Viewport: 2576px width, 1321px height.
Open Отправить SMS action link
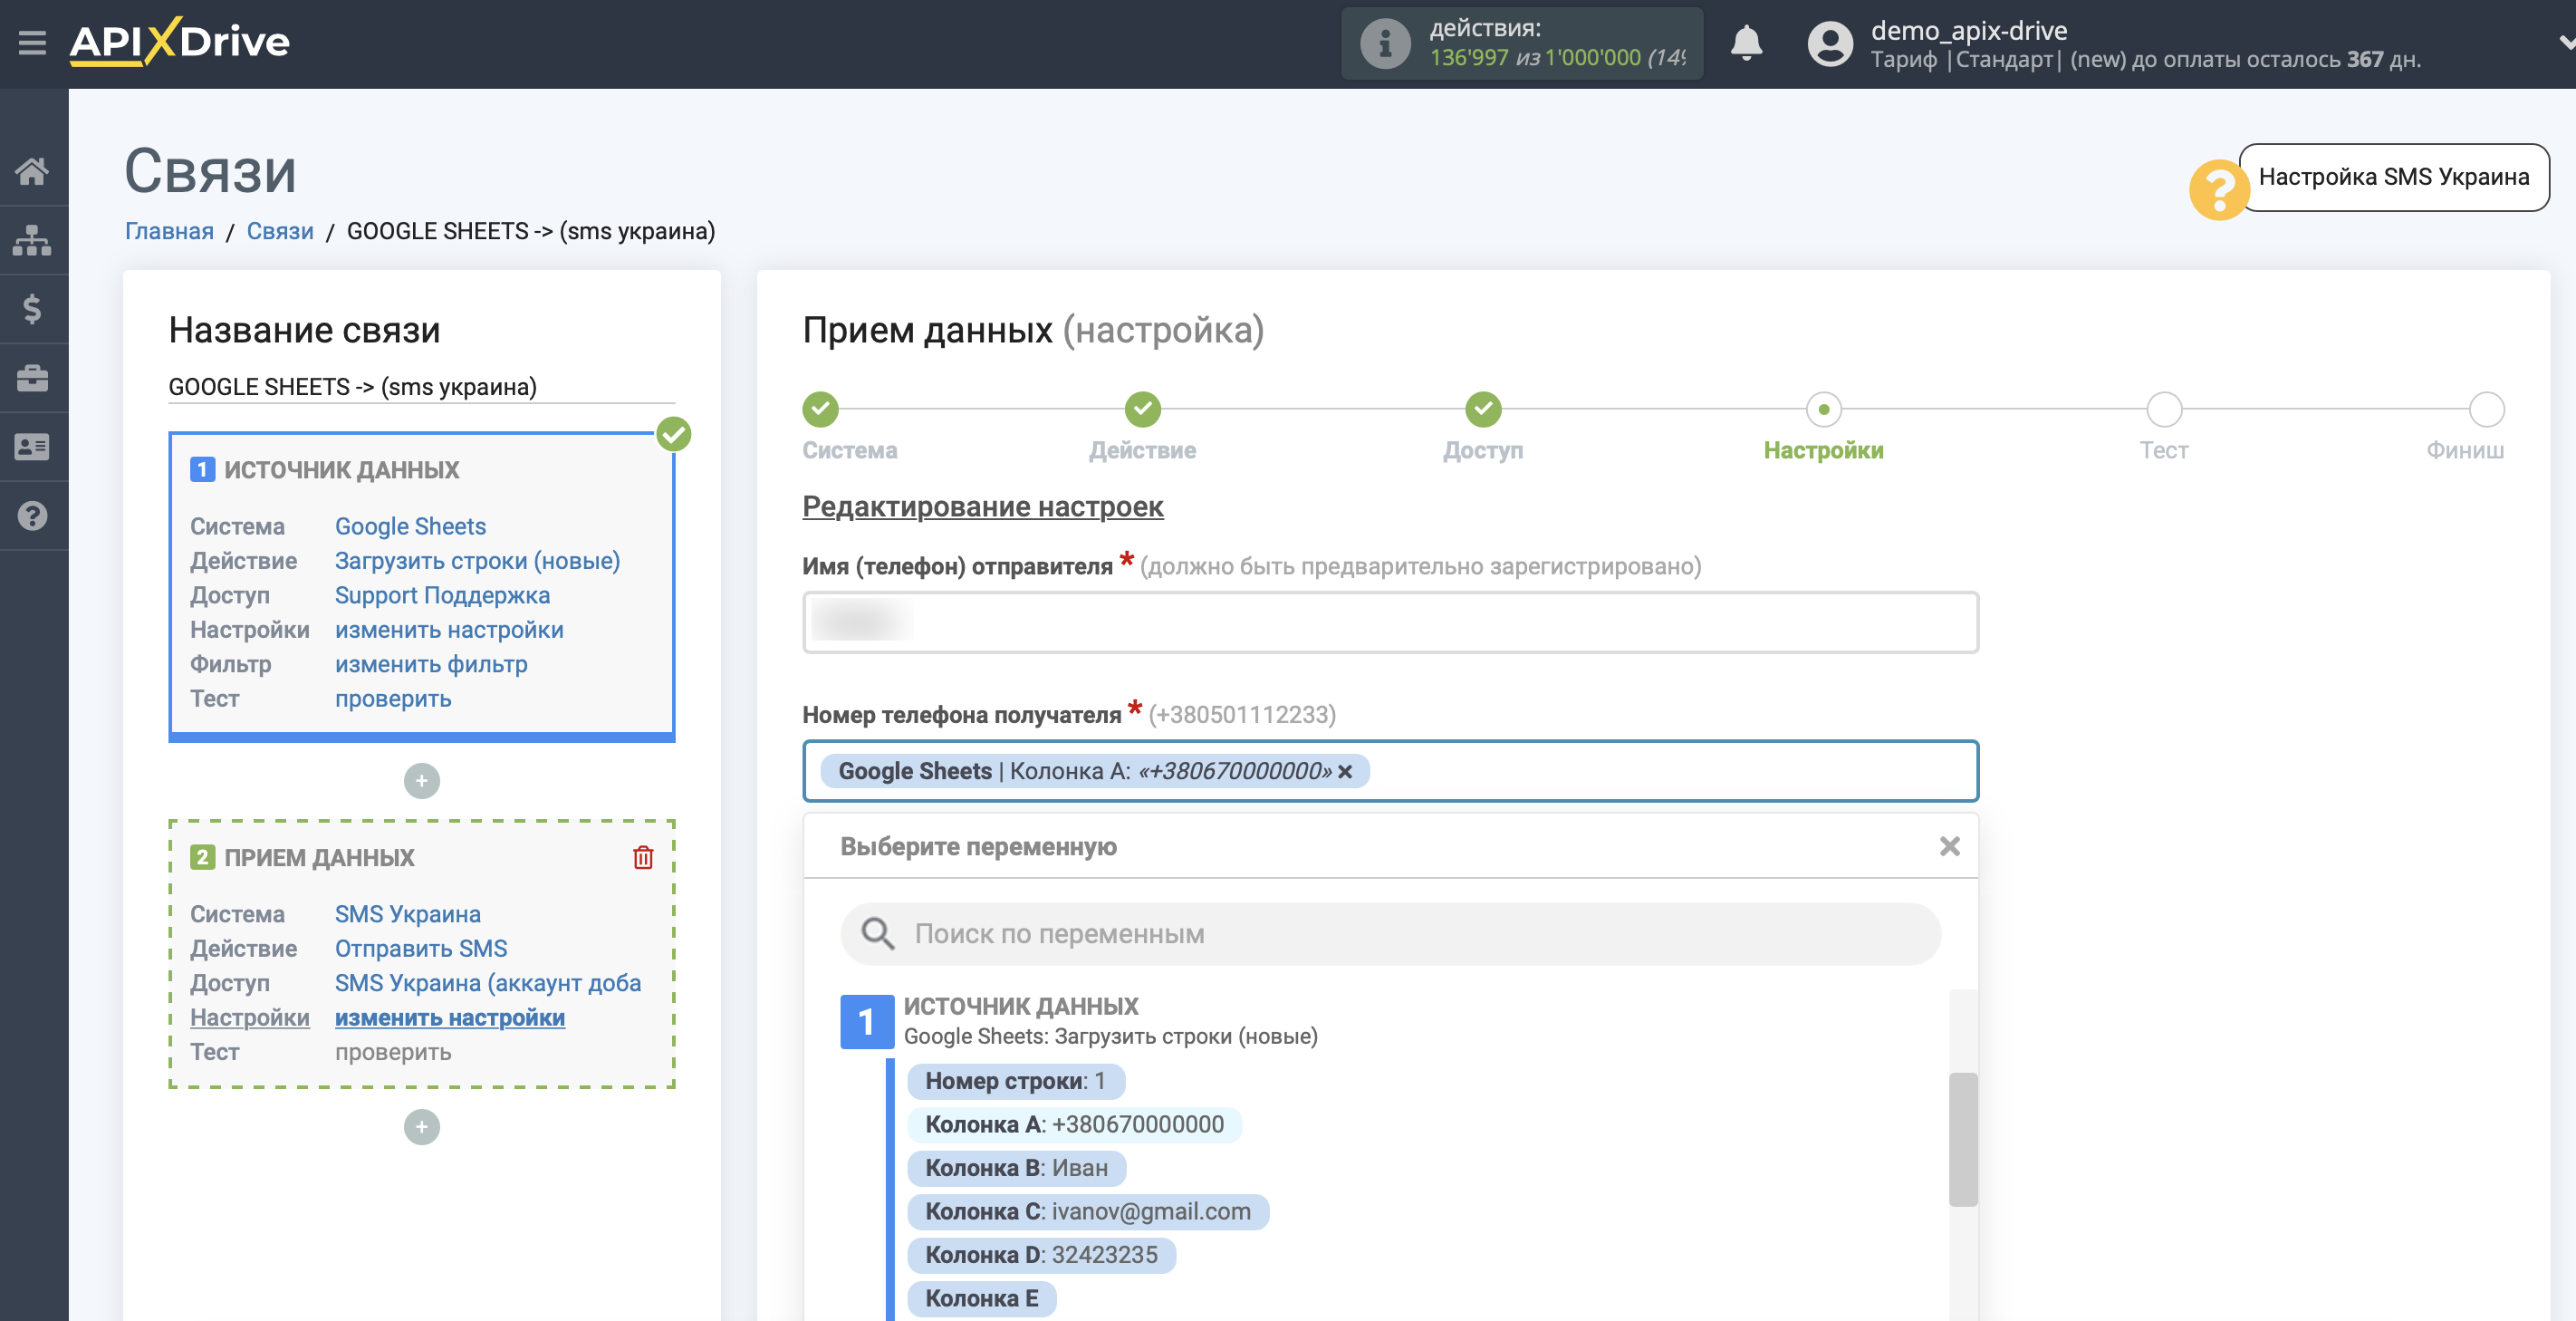(x=420, y=949)
